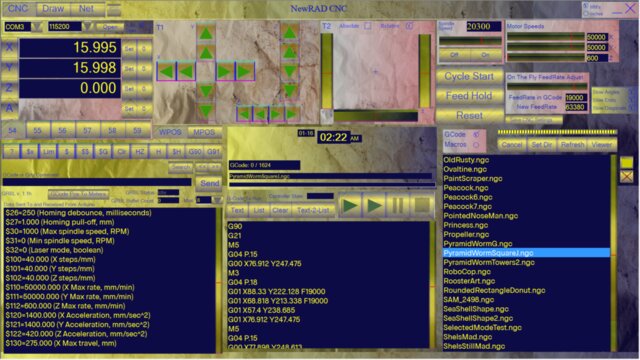The image size is (640, 360).
Task: Open the Max buffer dropdown arrow
Action: click(218, 200)
